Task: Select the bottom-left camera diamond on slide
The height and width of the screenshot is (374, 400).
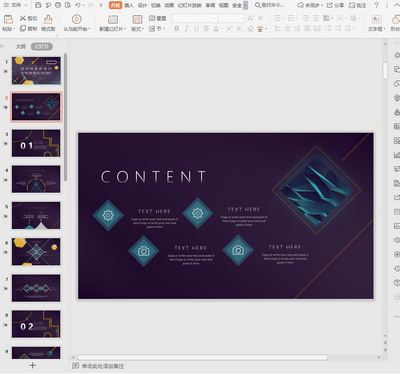Action: [x=144, y=251]
